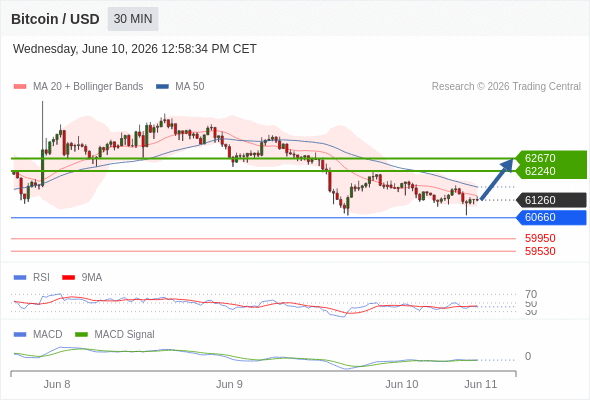Click the MA 50 blue legend swatch
The width and height of the screenshot is (590, 400).
coord(162,87)
